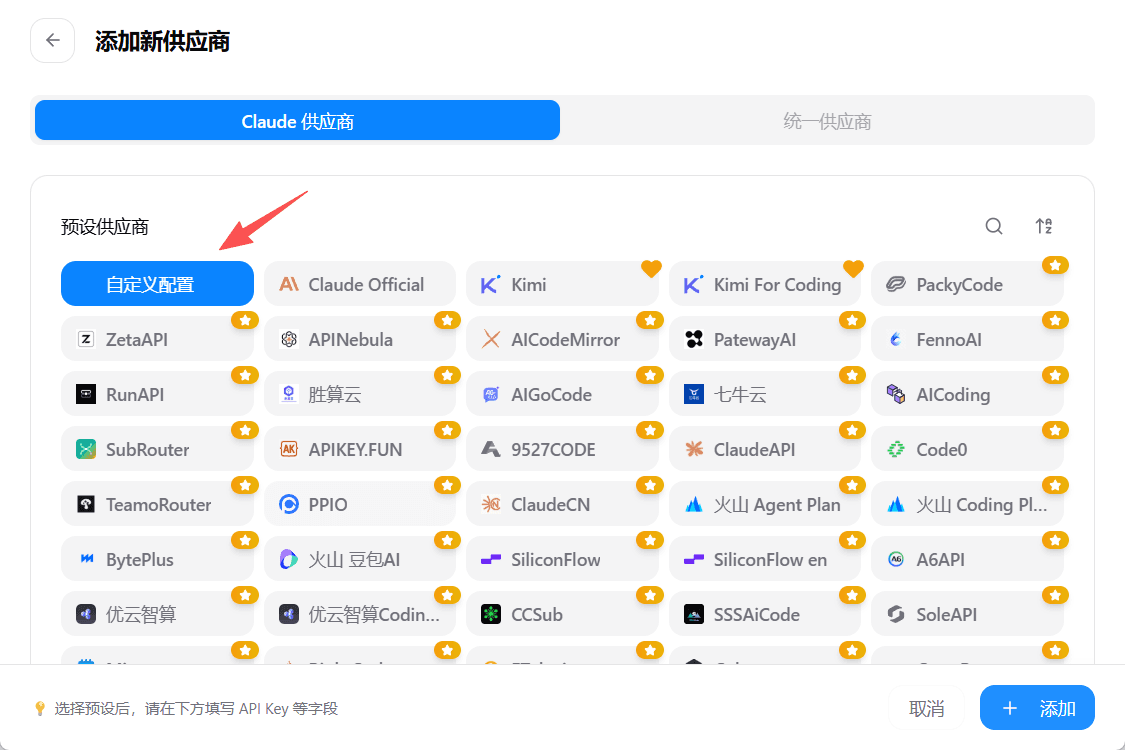Viewport: 1125px width, 750px height.
Task: Click the star badge on RunAPI
Action: pyautogui.click(x=245, y=375)
